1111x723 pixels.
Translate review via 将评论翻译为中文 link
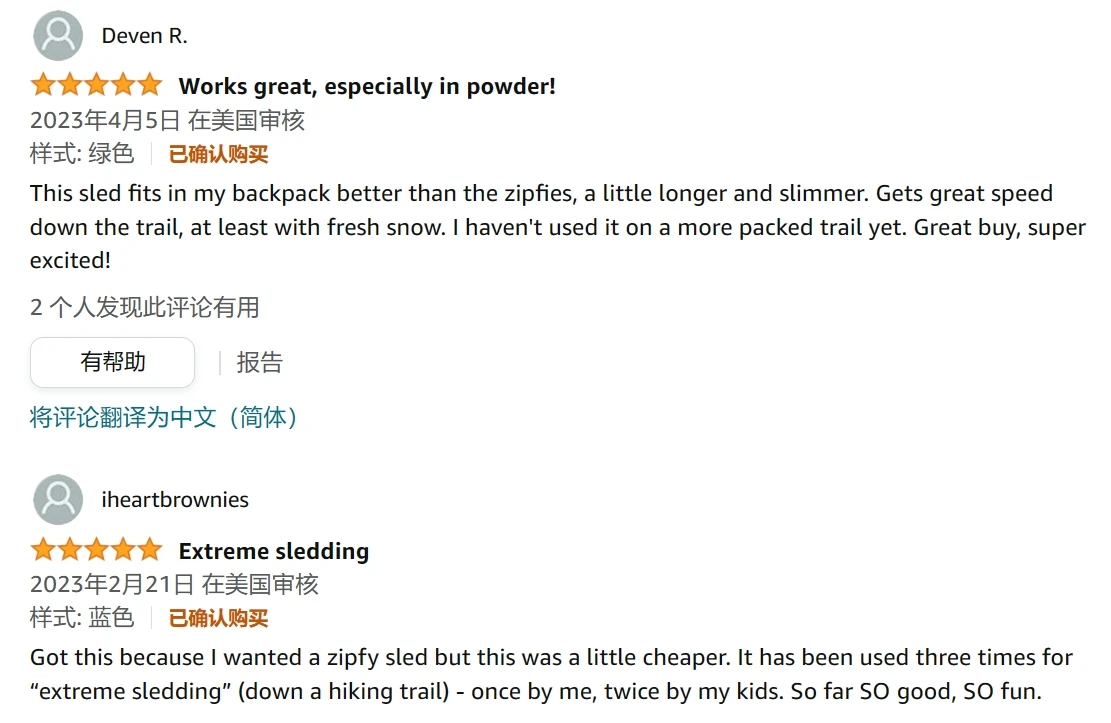(165, 417)
